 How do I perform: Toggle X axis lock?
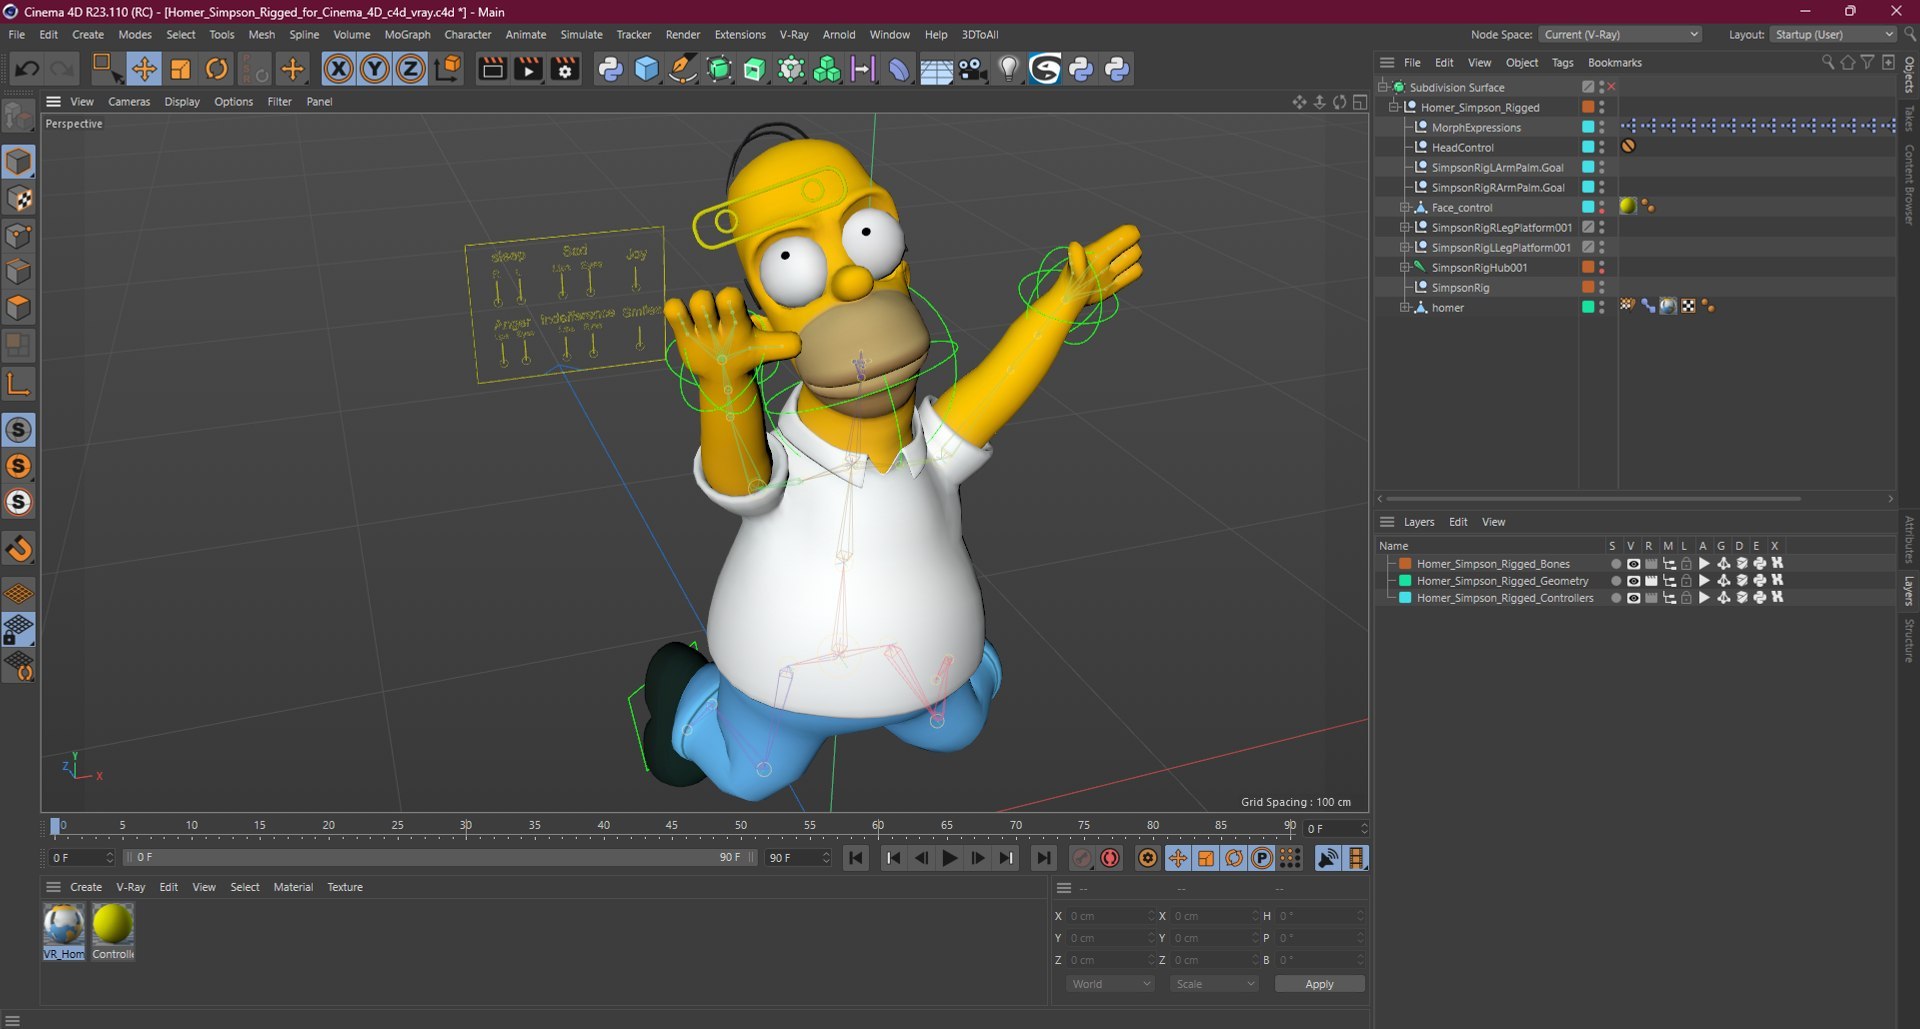338,69
